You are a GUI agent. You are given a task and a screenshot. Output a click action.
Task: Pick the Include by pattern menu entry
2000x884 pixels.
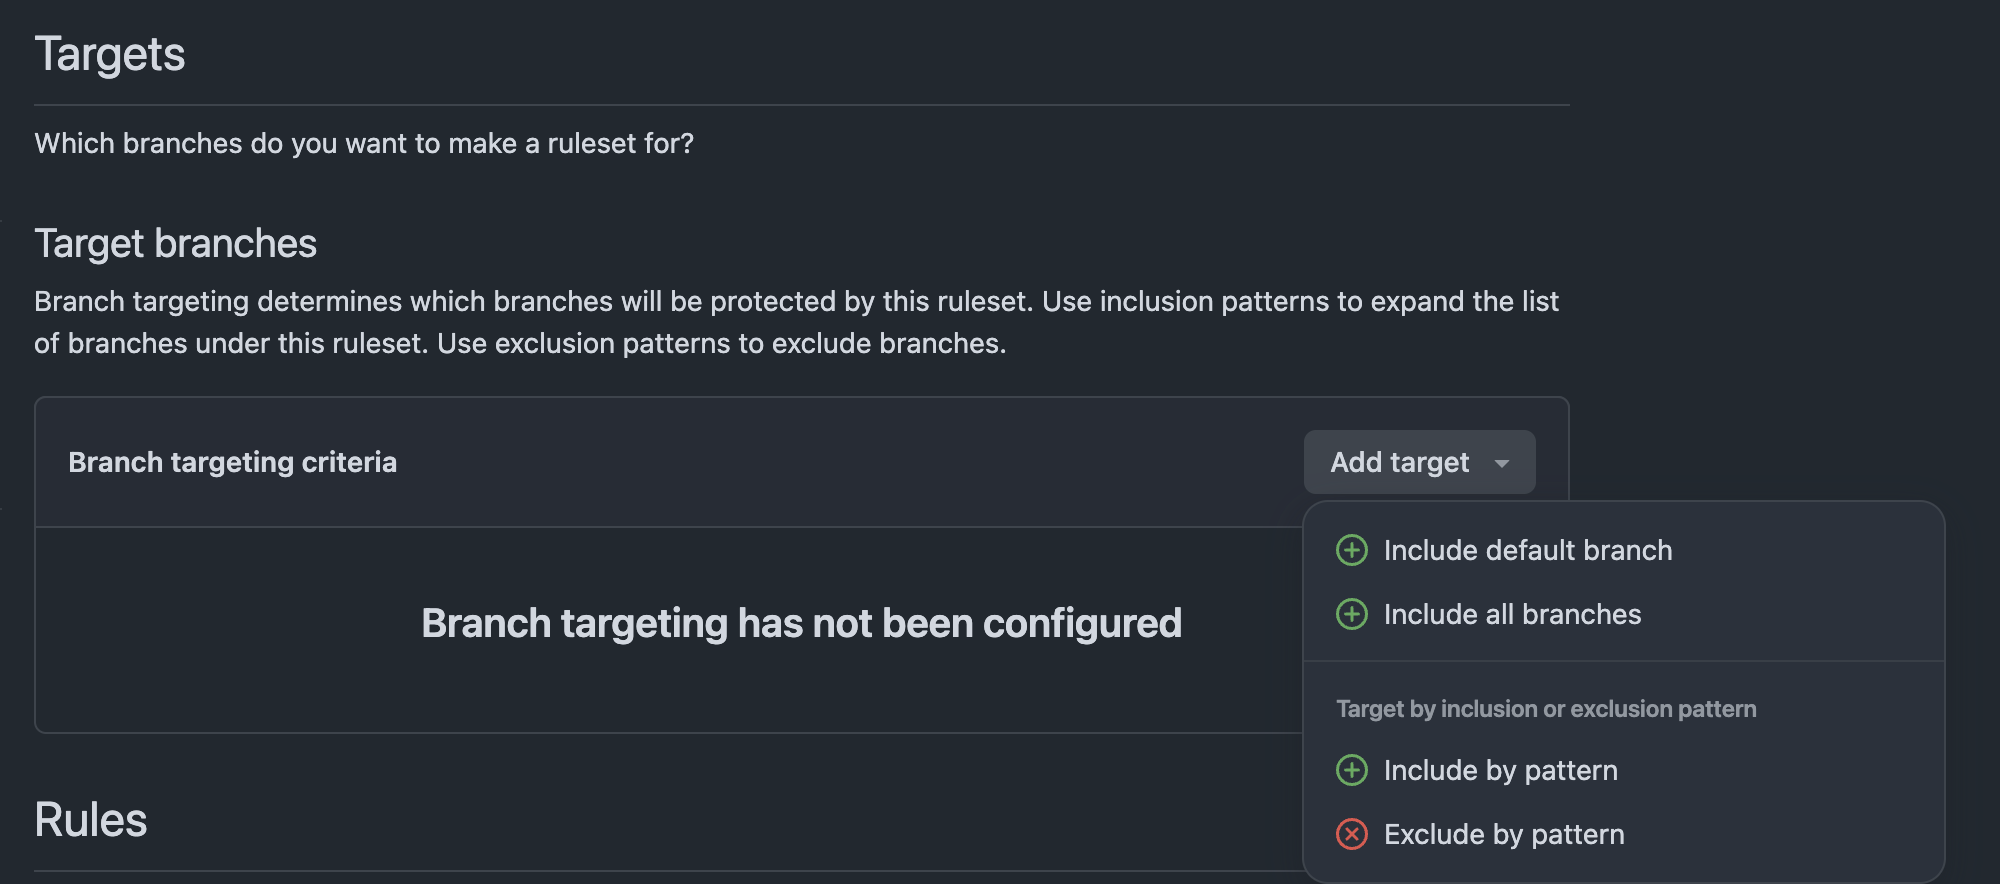coord(1500,770)
